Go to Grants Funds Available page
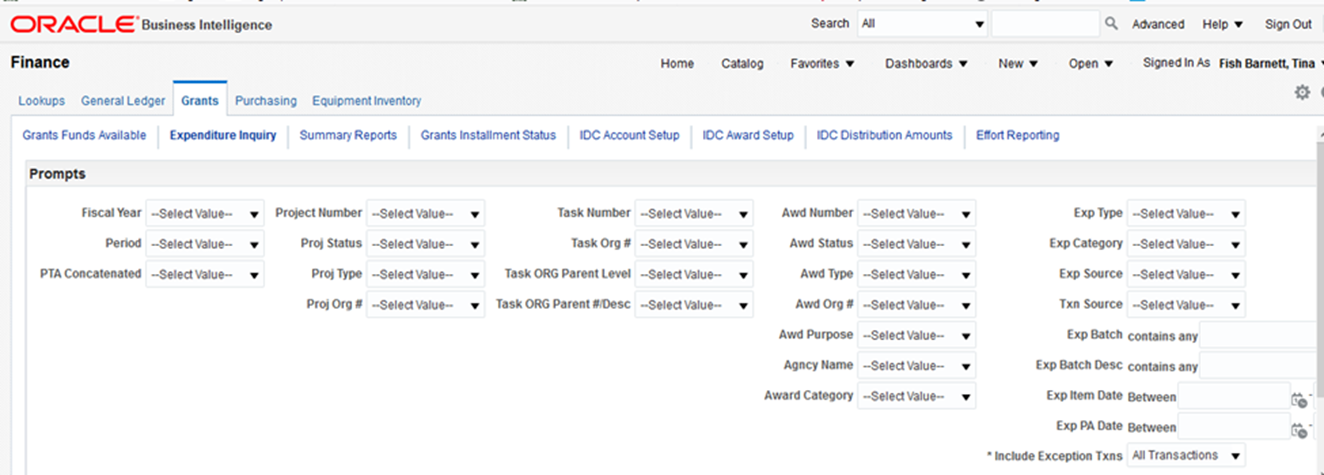The width and height of the screenshot is (1324, 475). coord(84,135)
